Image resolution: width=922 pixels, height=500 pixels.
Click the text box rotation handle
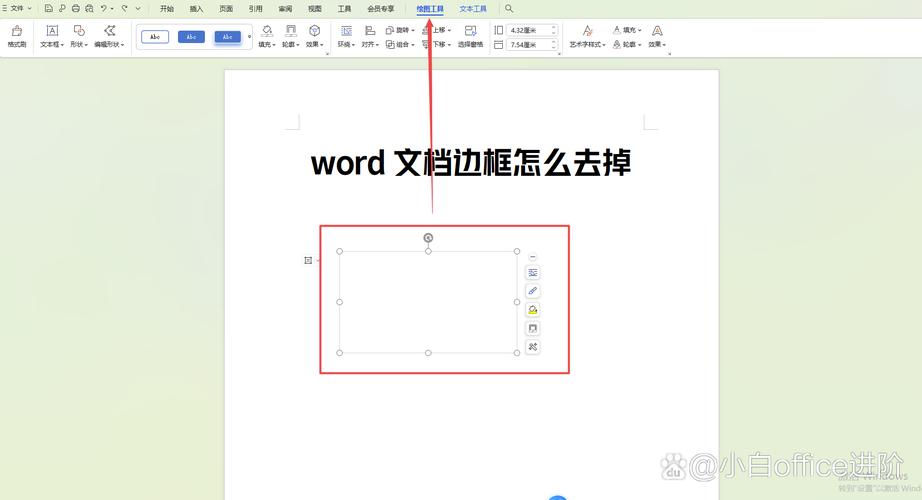pos(428,238)
